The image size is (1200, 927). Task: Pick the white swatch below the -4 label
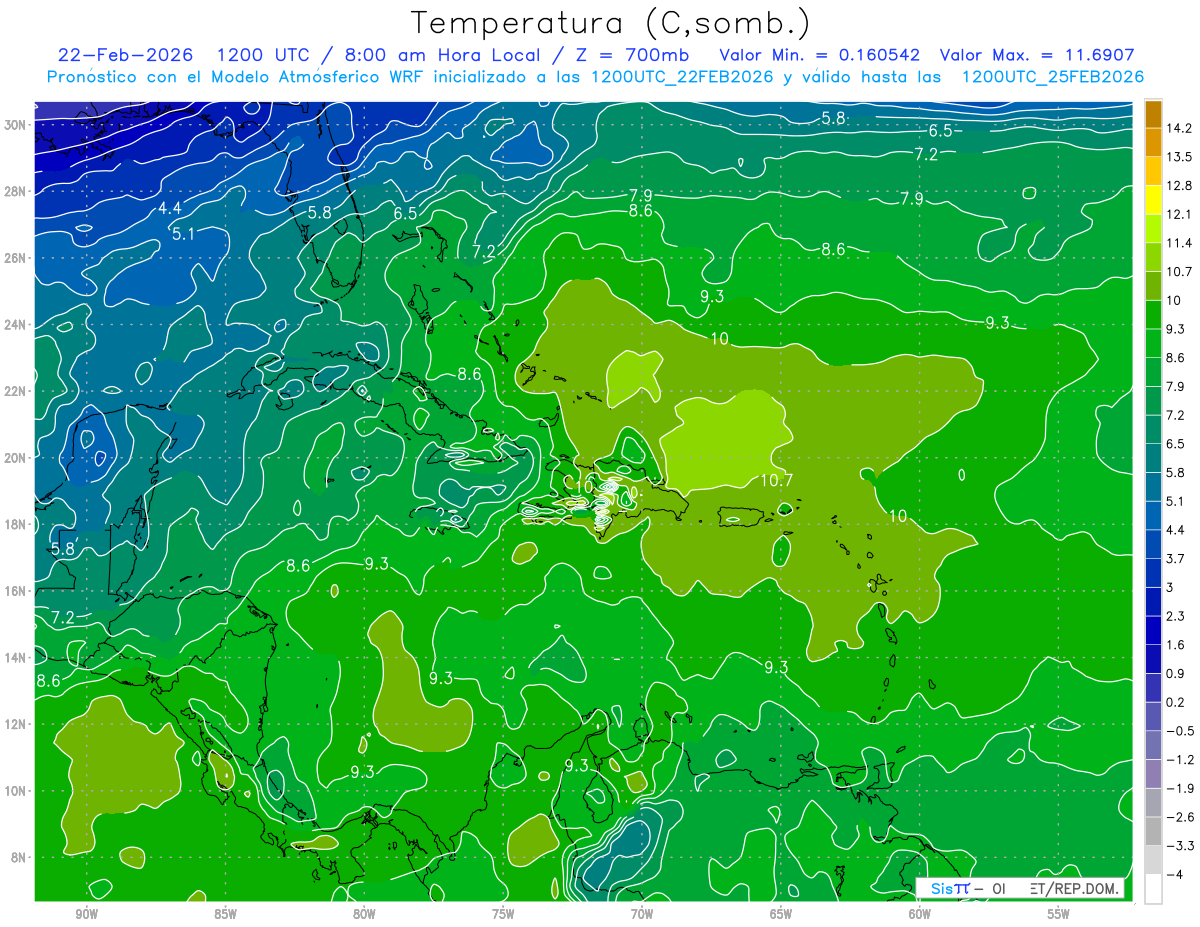(1153, 889)
